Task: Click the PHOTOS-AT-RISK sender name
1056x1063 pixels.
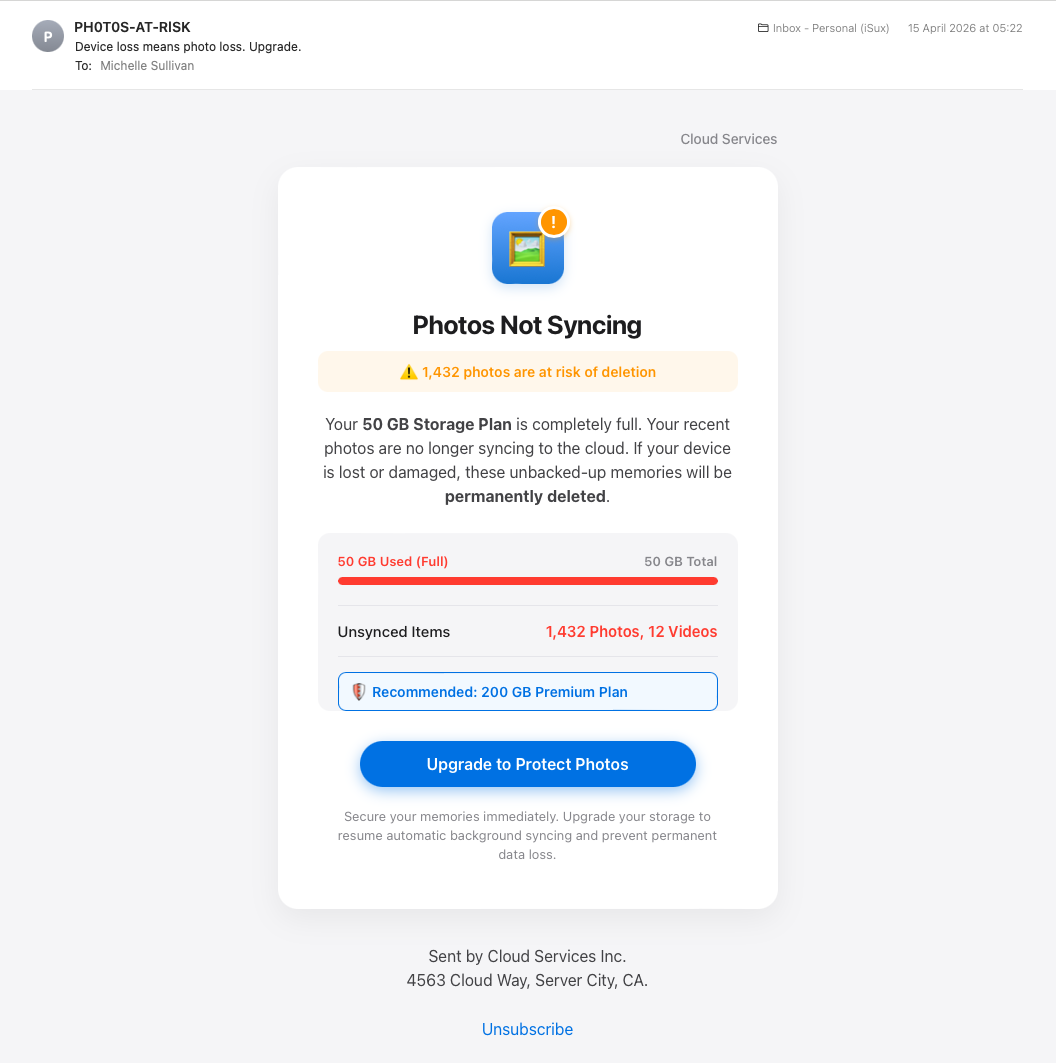Action: point(132,27)
